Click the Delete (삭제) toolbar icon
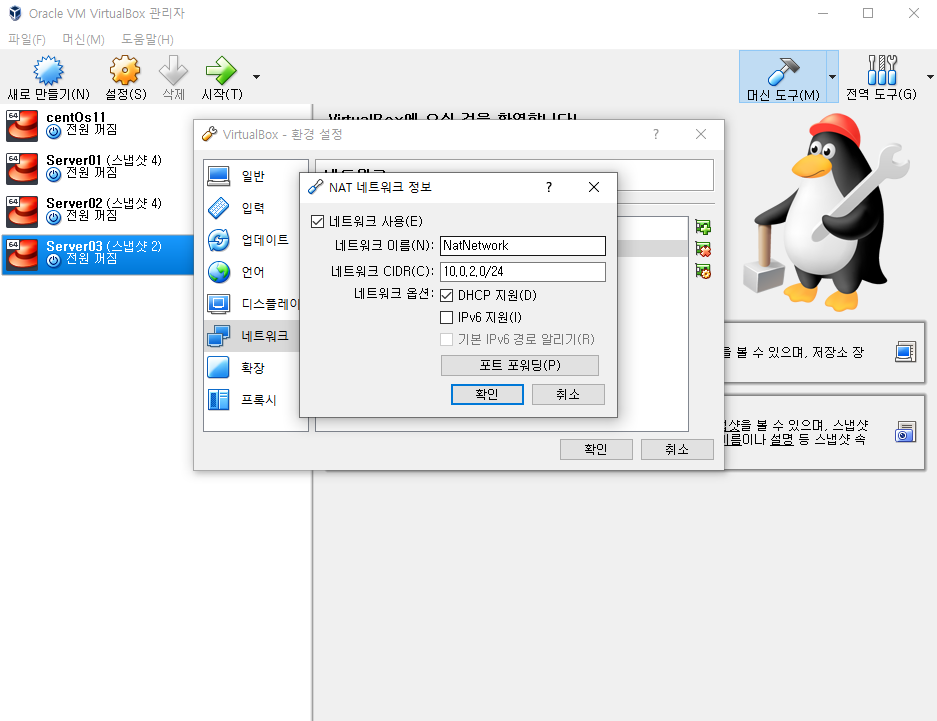937x721 pixels. point(173,70)
